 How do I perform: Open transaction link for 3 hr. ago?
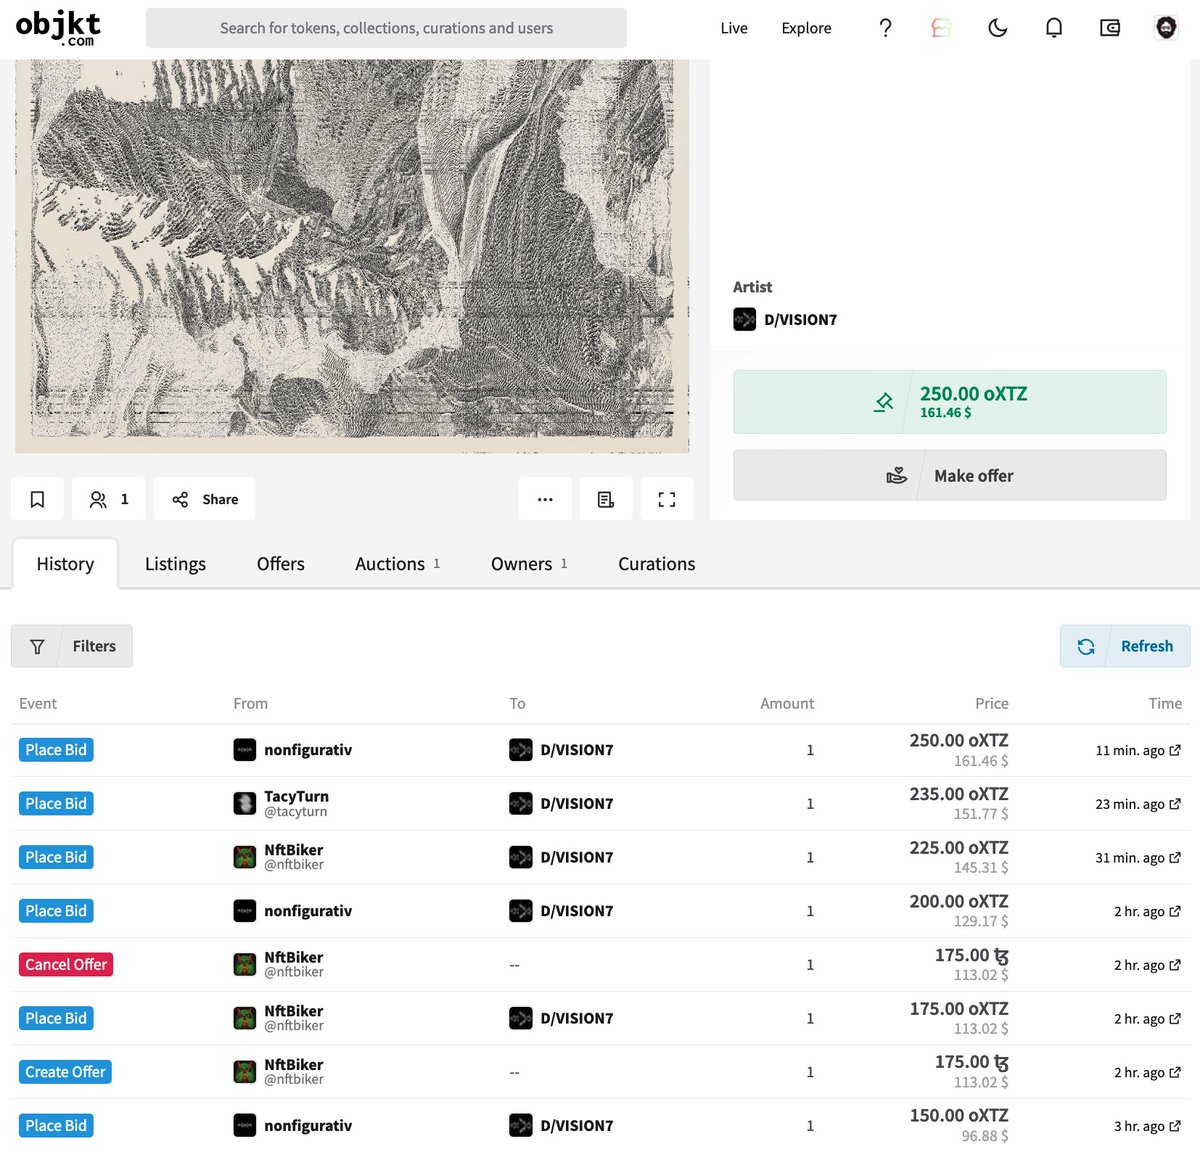(1175, 1126)
